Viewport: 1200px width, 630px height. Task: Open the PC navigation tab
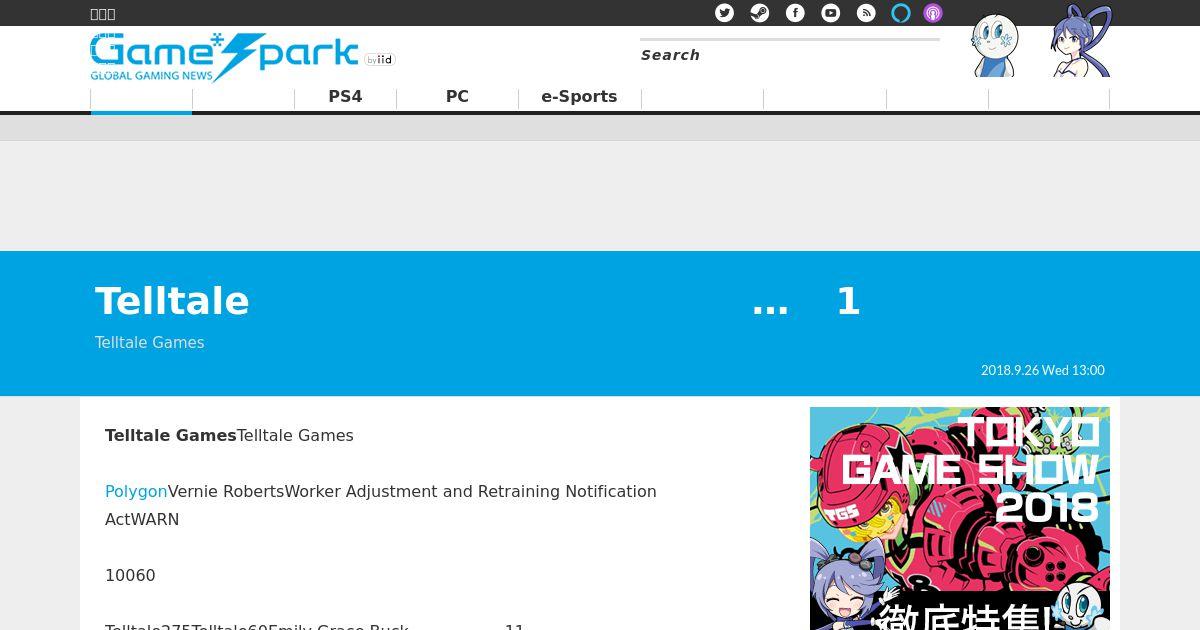click(x=457, y=97)
